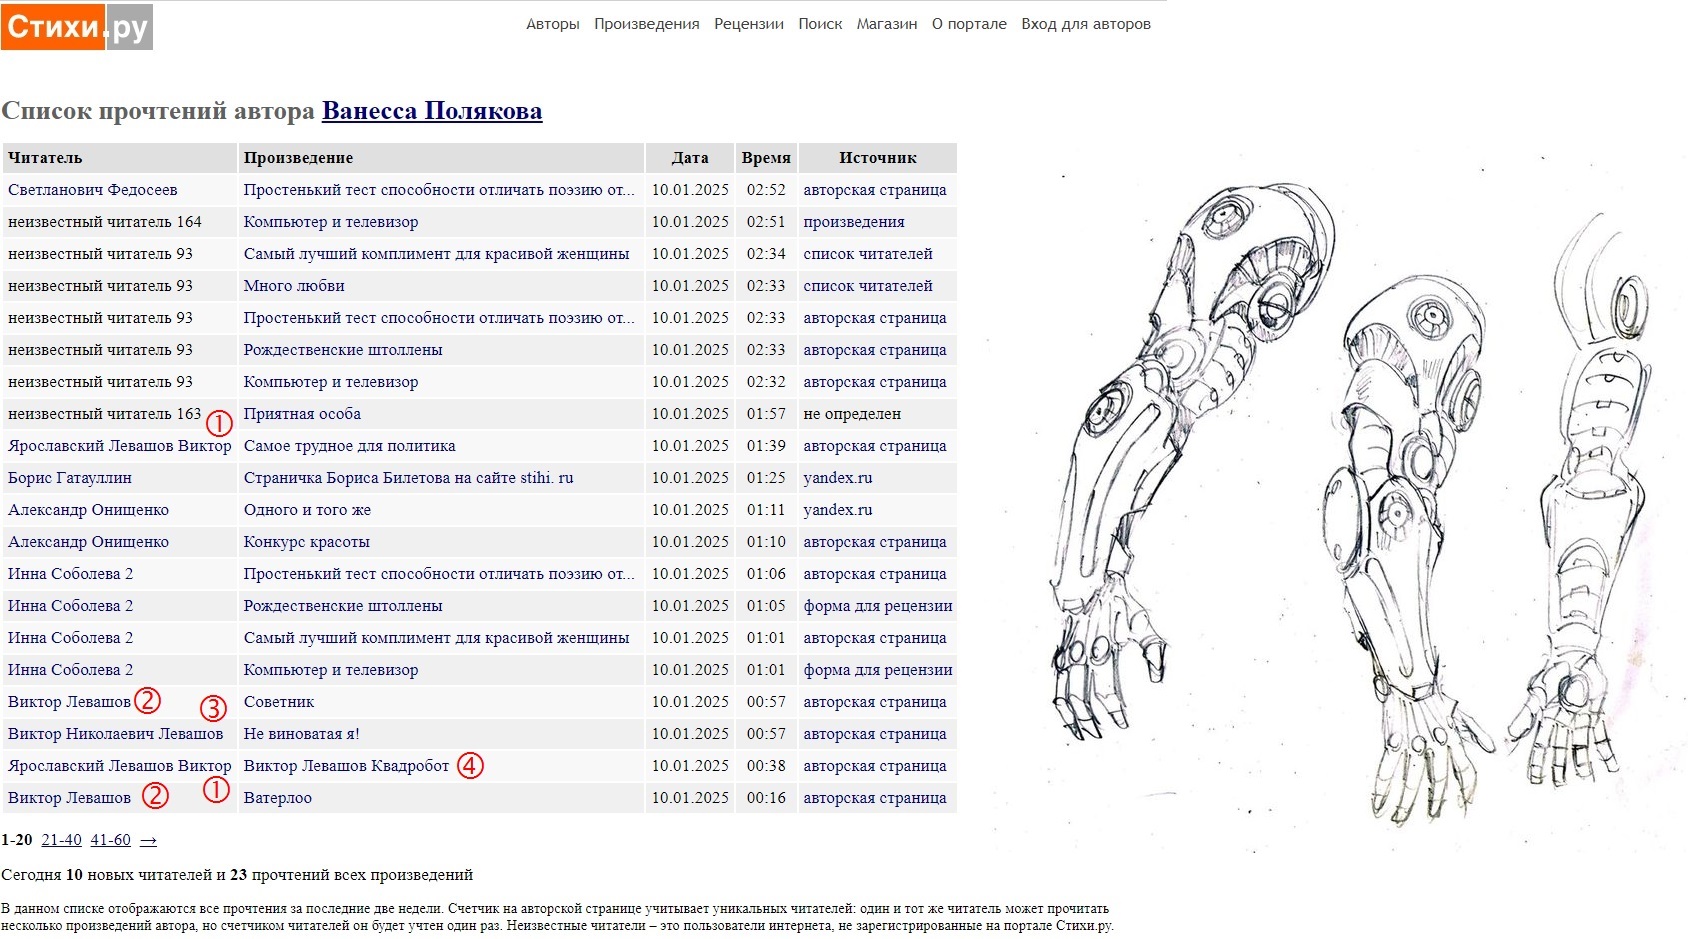The image size is (1688, 939).
Task: Open the Магазин menu item
Action: (887, 24)
